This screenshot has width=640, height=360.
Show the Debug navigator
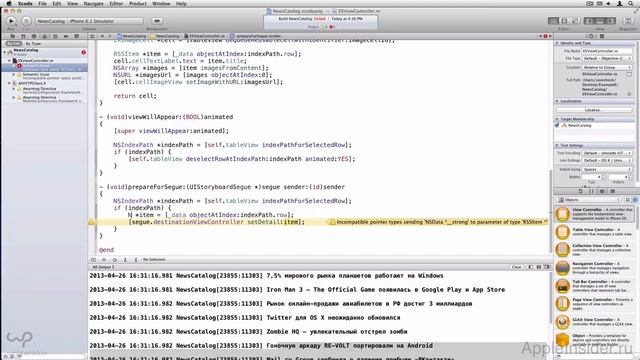tap(55, 36)
